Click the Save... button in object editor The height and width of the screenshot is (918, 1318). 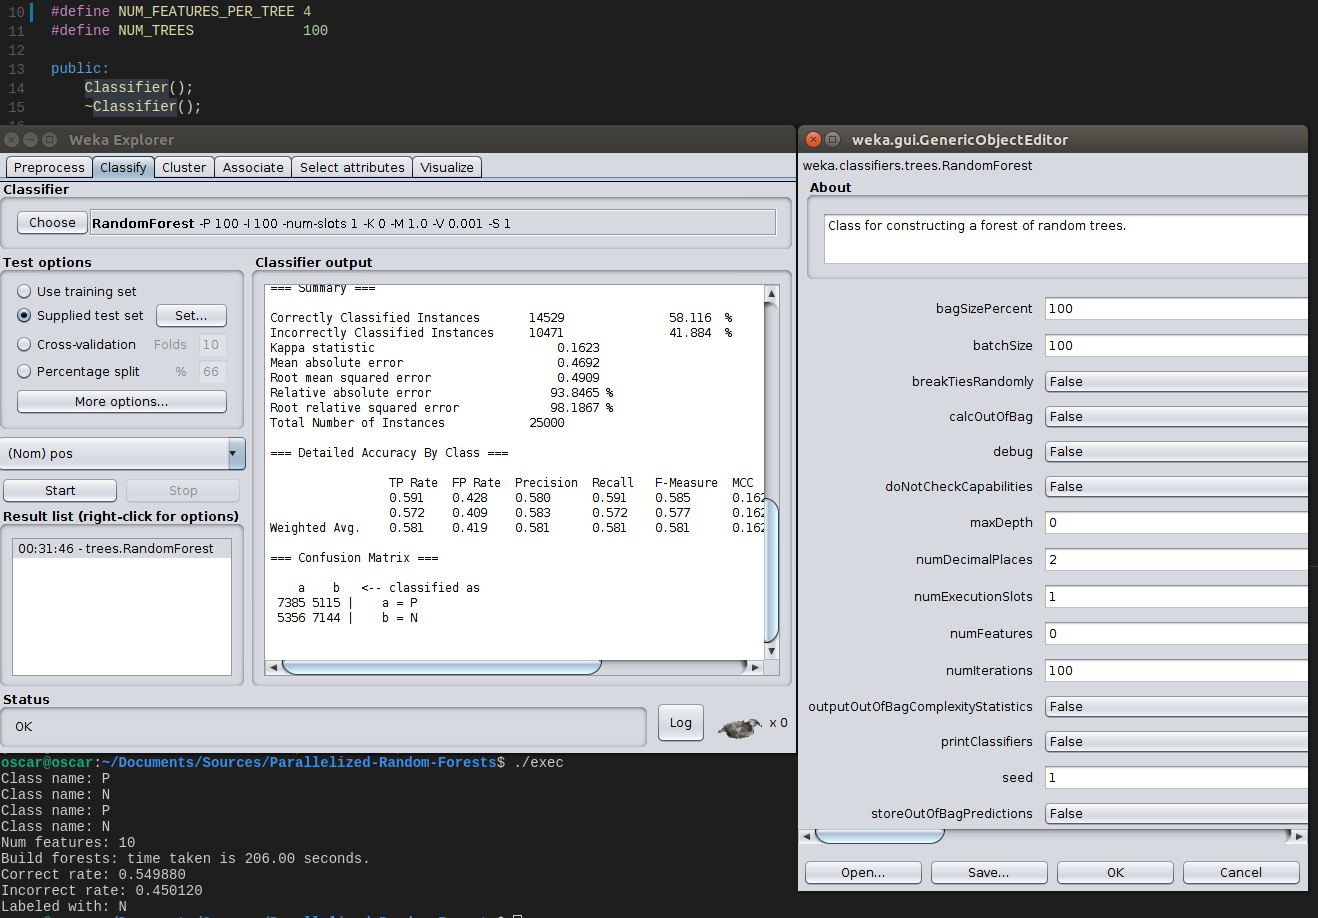coord(989,873)
